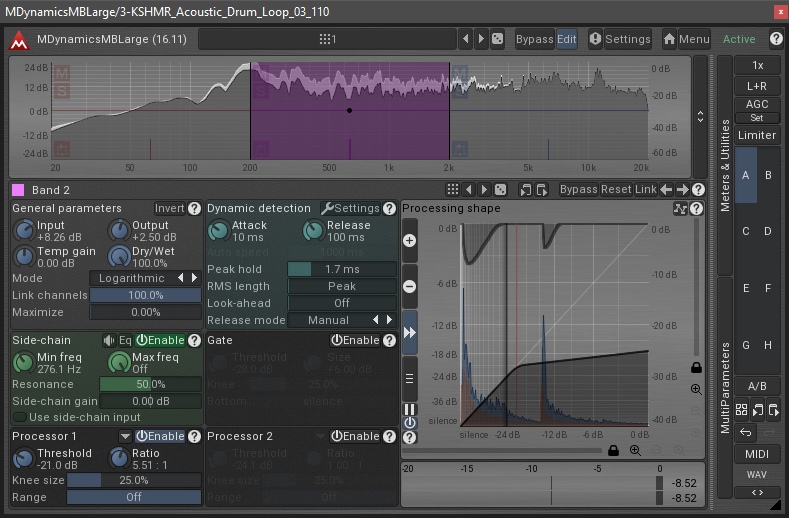
Task: Enable the Side-chain section
Action: [x=161, y=340]
